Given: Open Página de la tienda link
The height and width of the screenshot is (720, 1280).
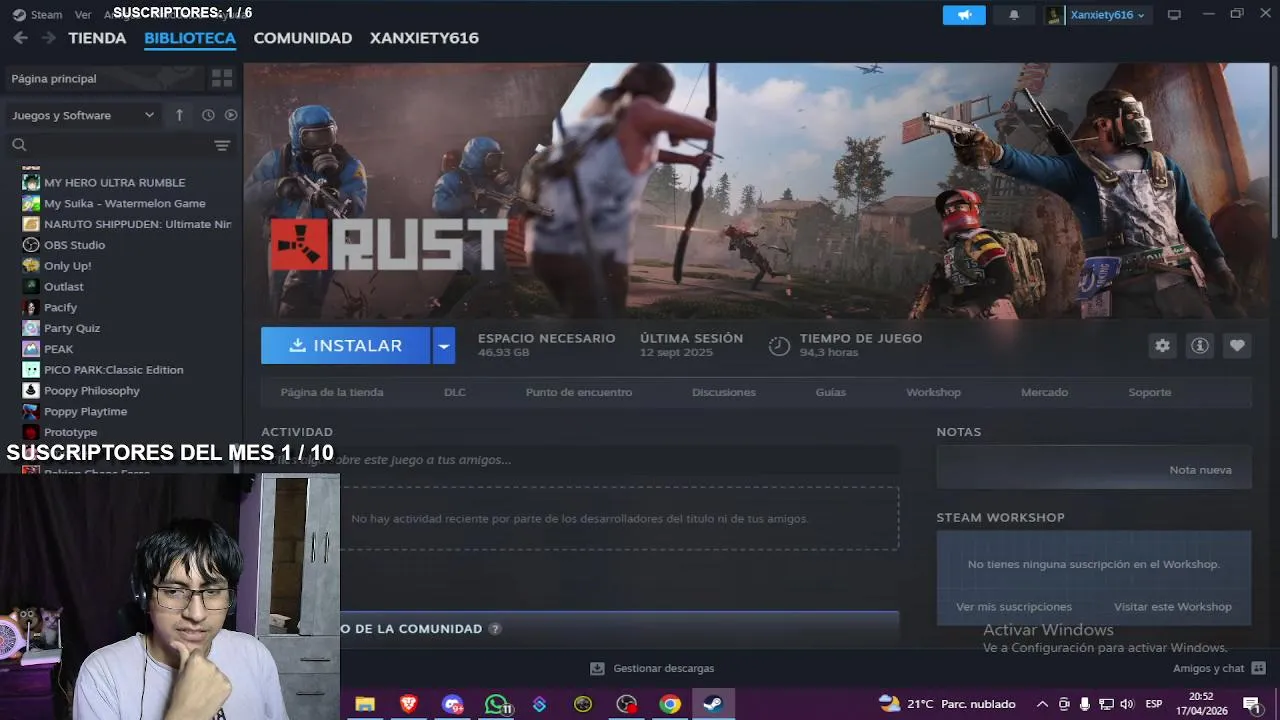Looking at the screenshot, I should [x=332, y=392].
